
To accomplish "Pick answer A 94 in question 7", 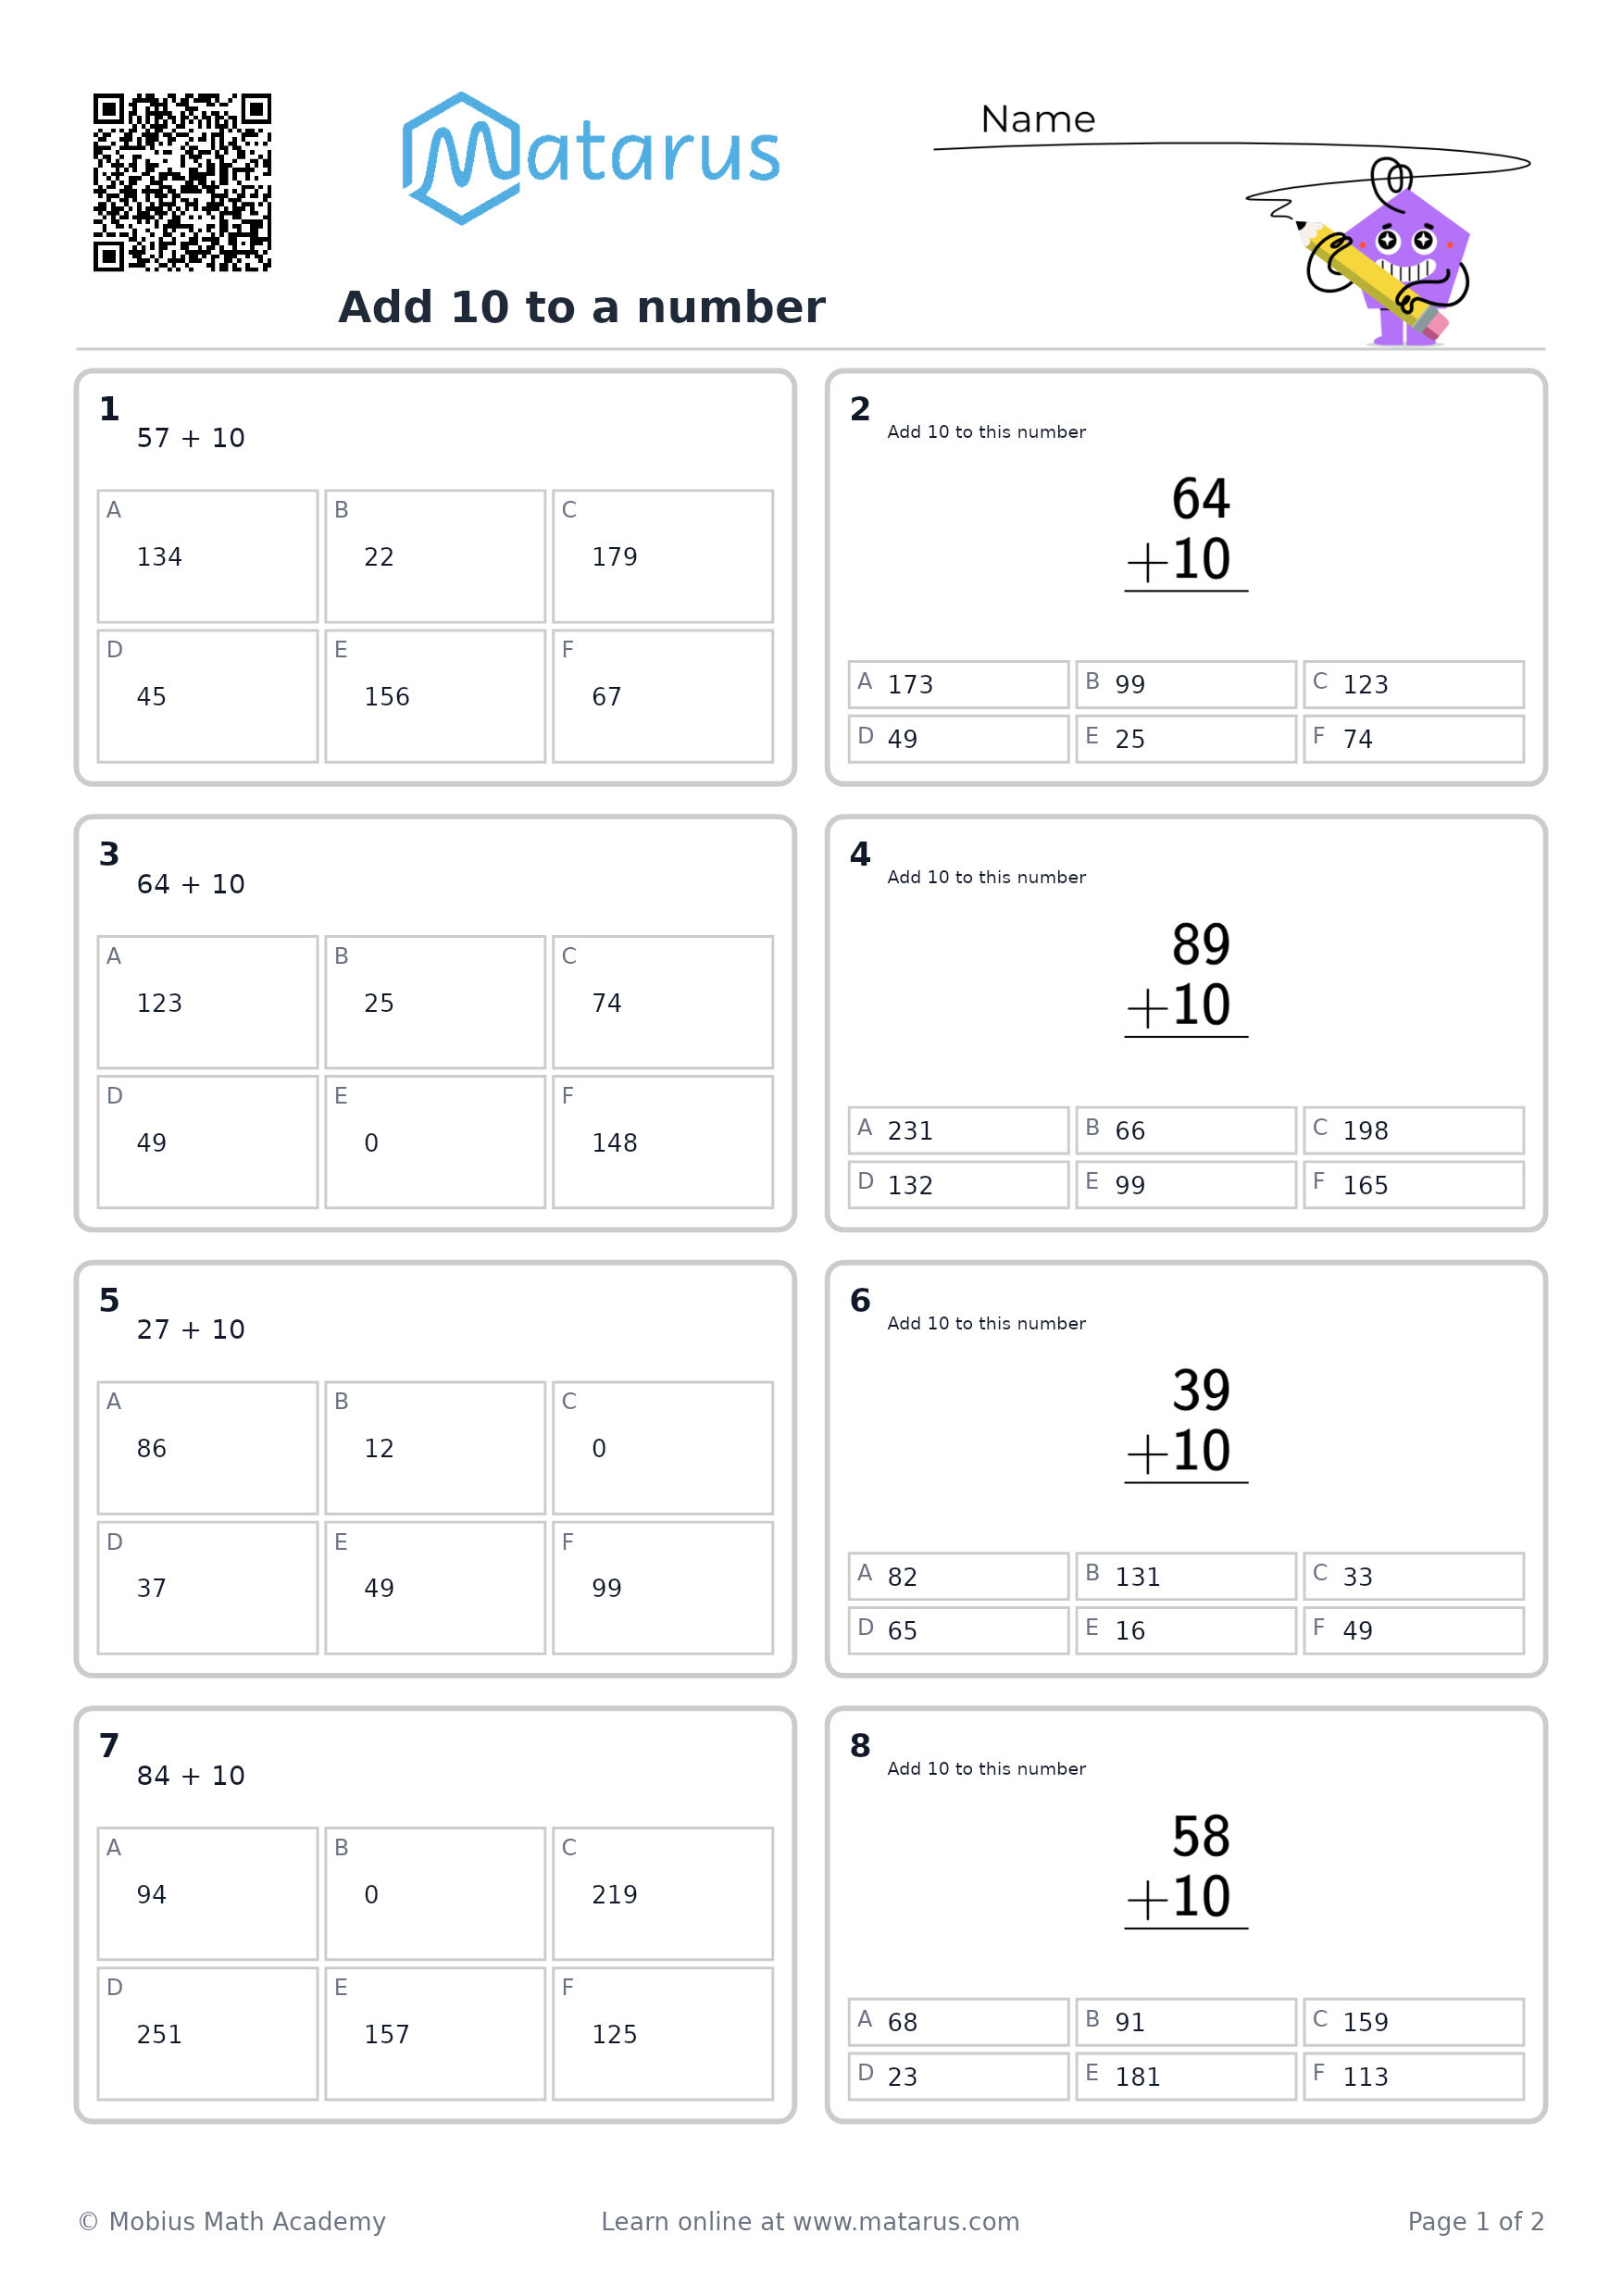I will [x=208, y=1894].
